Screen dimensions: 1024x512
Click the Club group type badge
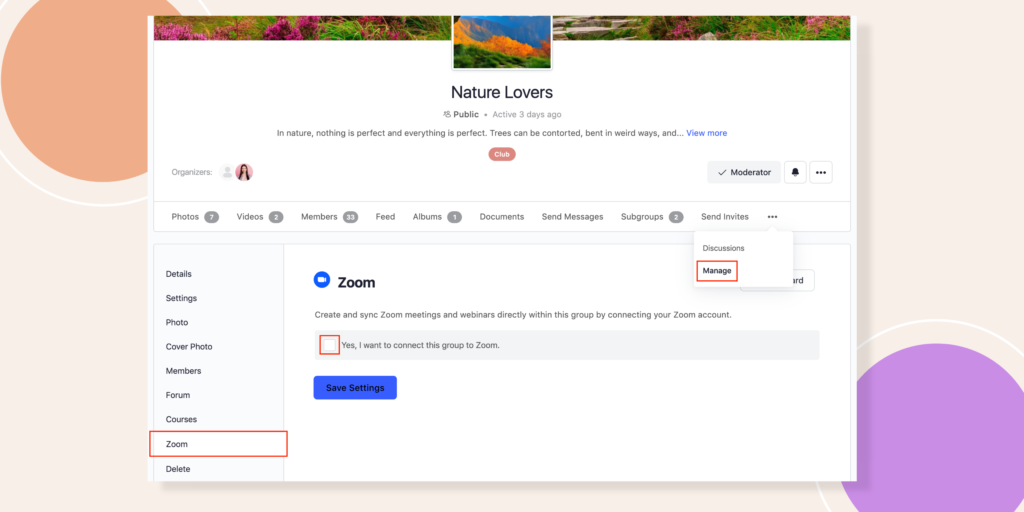[x=502, y=154]
